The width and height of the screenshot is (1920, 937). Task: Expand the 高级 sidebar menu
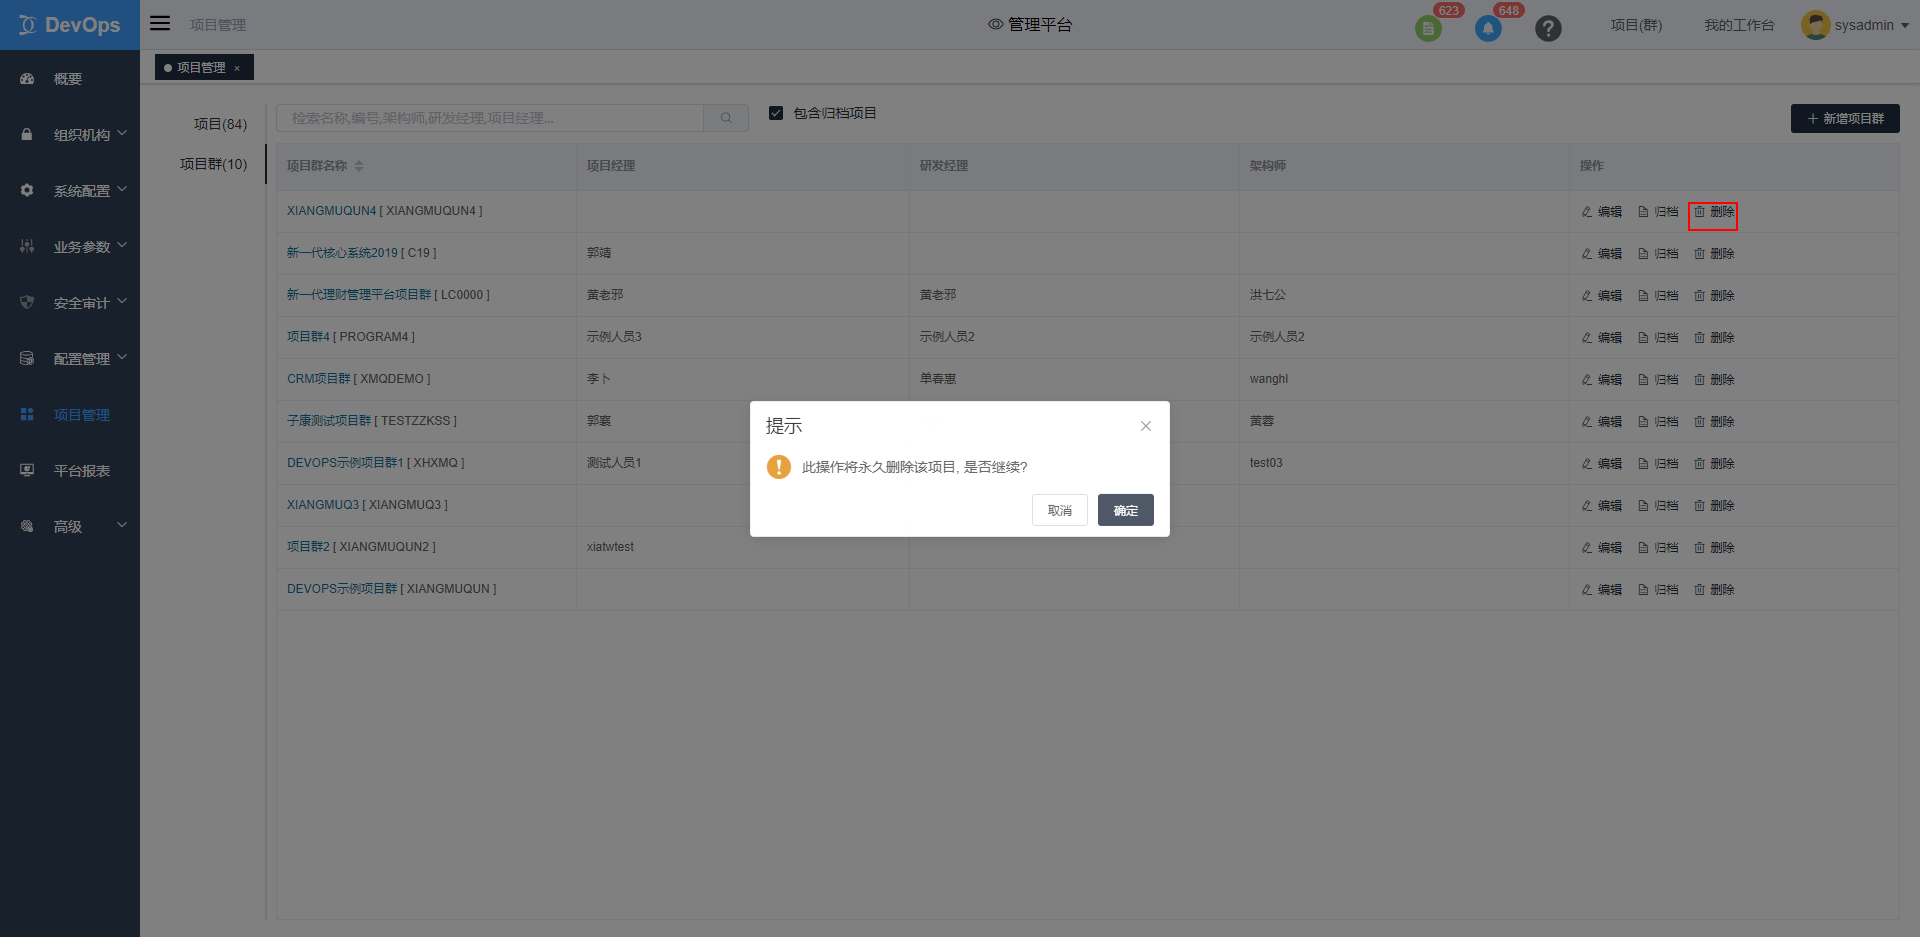point(70,526)
